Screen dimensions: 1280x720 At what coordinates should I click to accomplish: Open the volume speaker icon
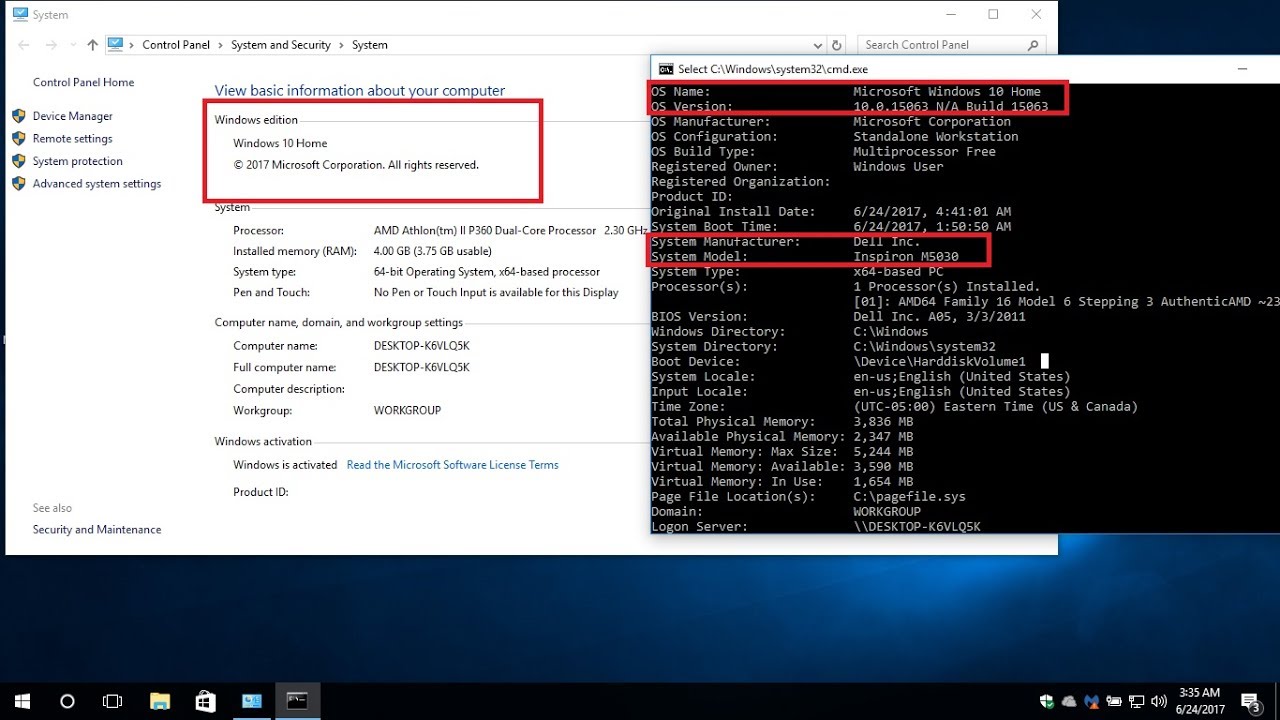(1160, 701)
